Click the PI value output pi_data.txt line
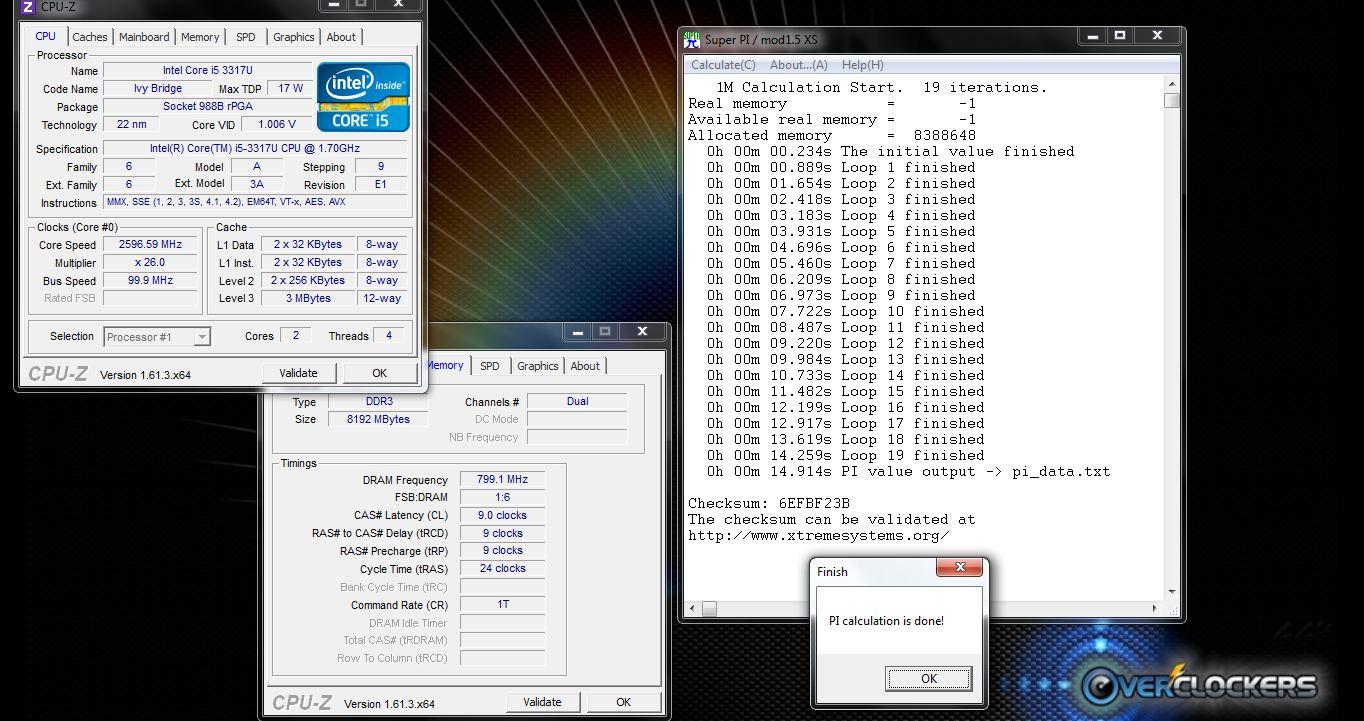Screen dimensions: 1364x721 [908, 471]
